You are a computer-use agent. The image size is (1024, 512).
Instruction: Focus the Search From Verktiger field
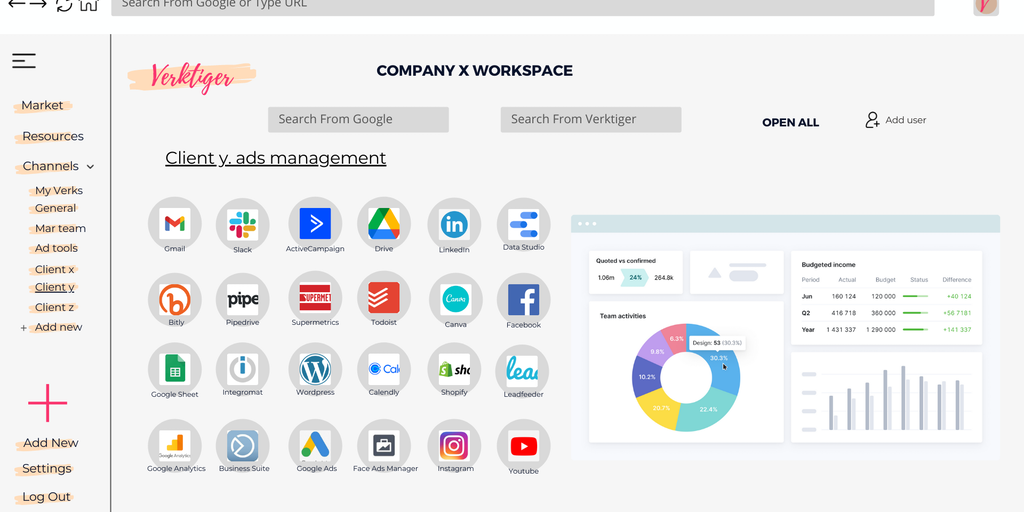pyautogui.click(x=591, y=120)
